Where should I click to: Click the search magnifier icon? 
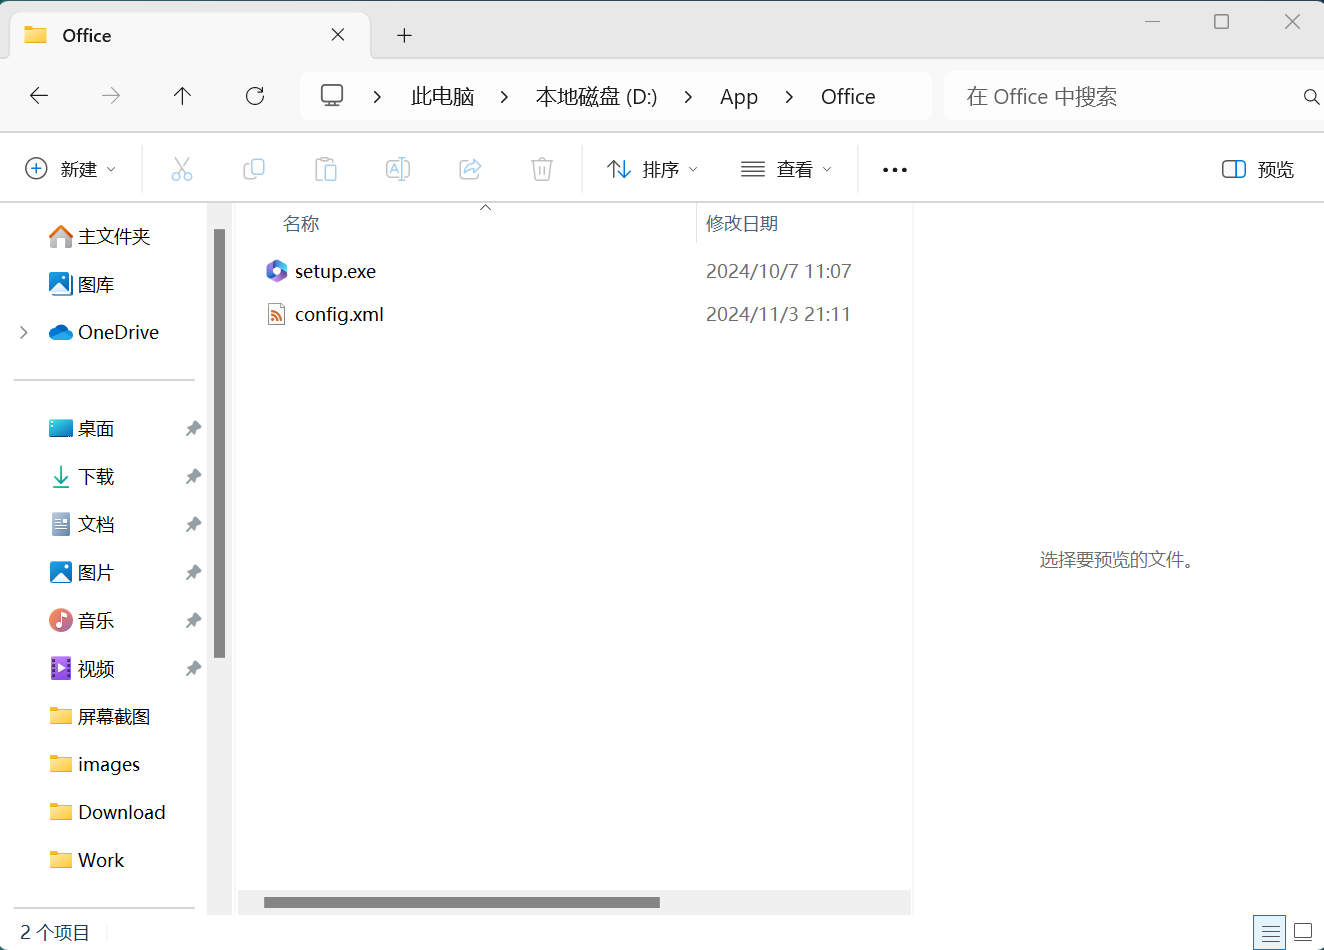1311,97
